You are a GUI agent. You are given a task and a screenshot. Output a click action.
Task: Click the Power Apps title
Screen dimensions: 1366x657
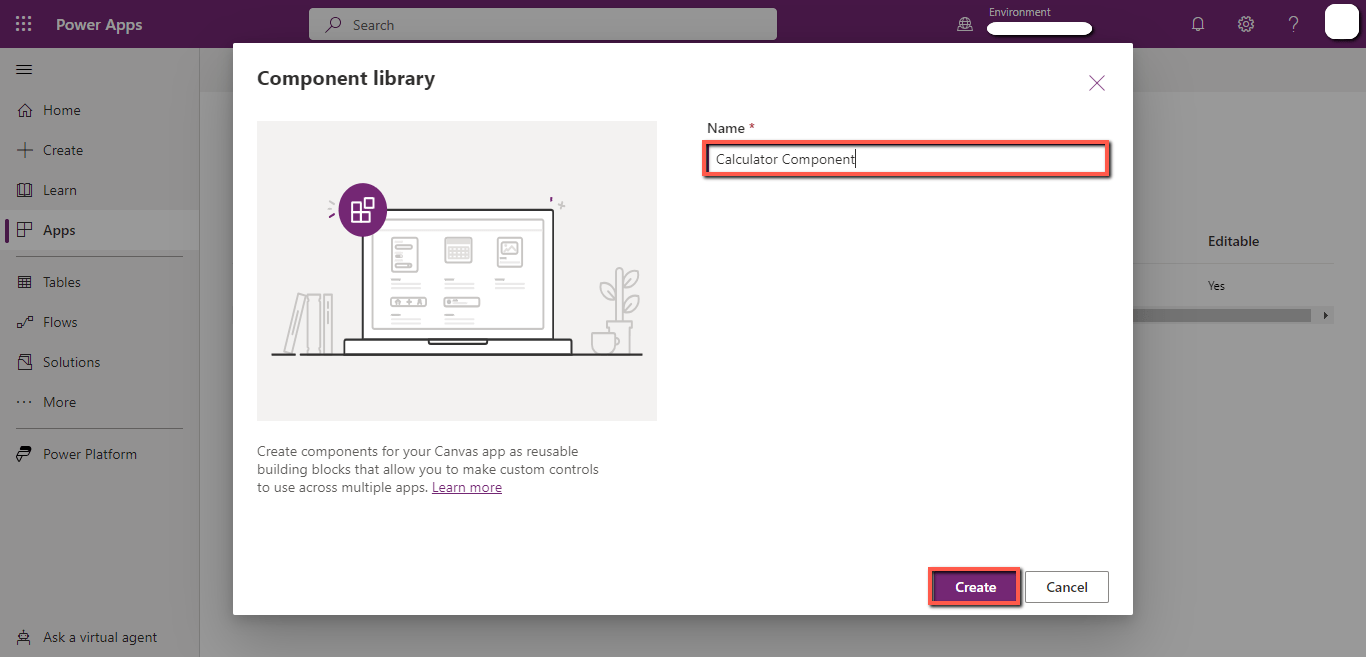point(99,24)
